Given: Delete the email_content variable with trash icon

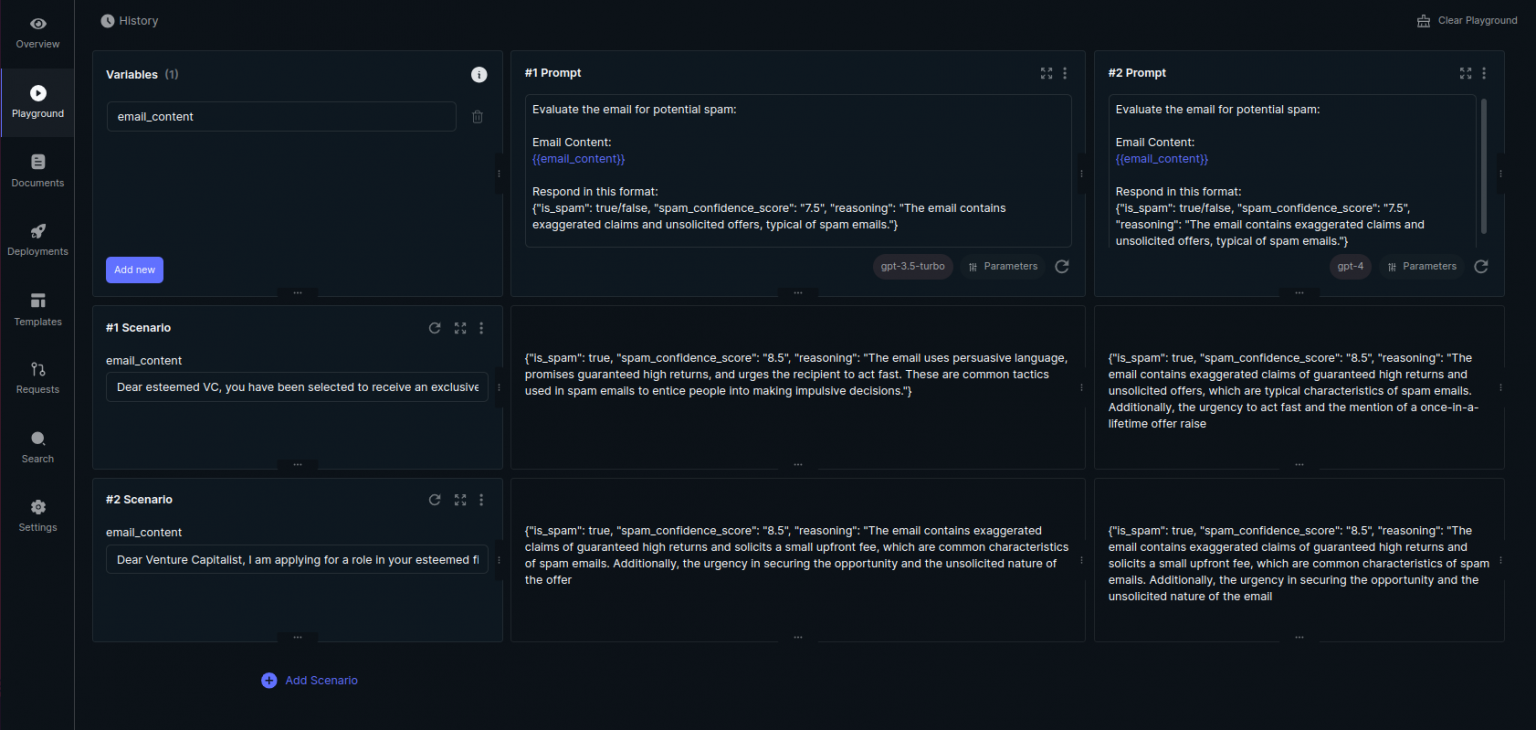Looking at the screenshot, I should point(477,116).
